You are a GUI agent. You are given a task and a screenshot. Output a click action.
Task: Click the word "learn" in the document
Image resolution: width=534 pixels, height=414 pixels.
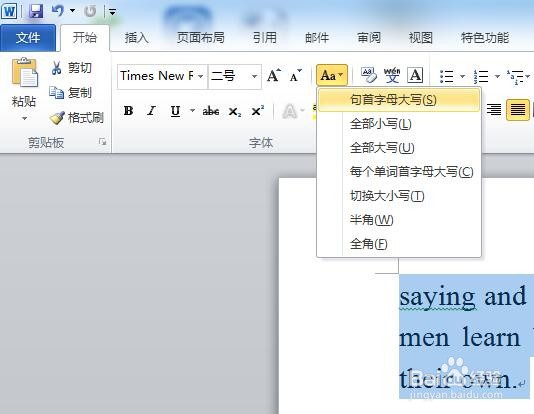click(491, 338)
